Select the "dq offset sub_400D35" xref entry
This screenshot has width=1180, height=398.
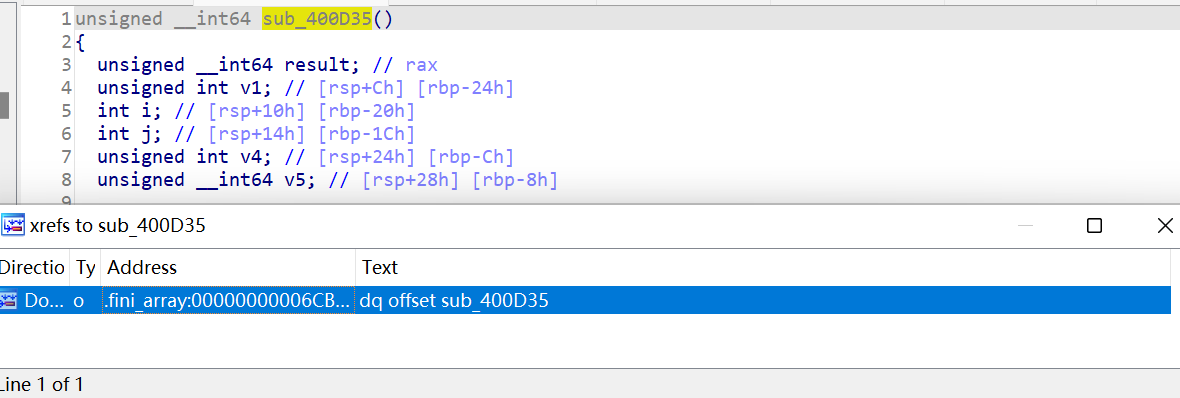454,301
